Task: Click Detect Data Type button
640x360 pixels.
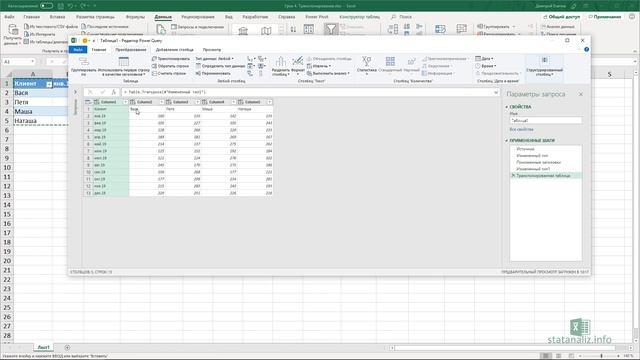Action: pos(220,66)
